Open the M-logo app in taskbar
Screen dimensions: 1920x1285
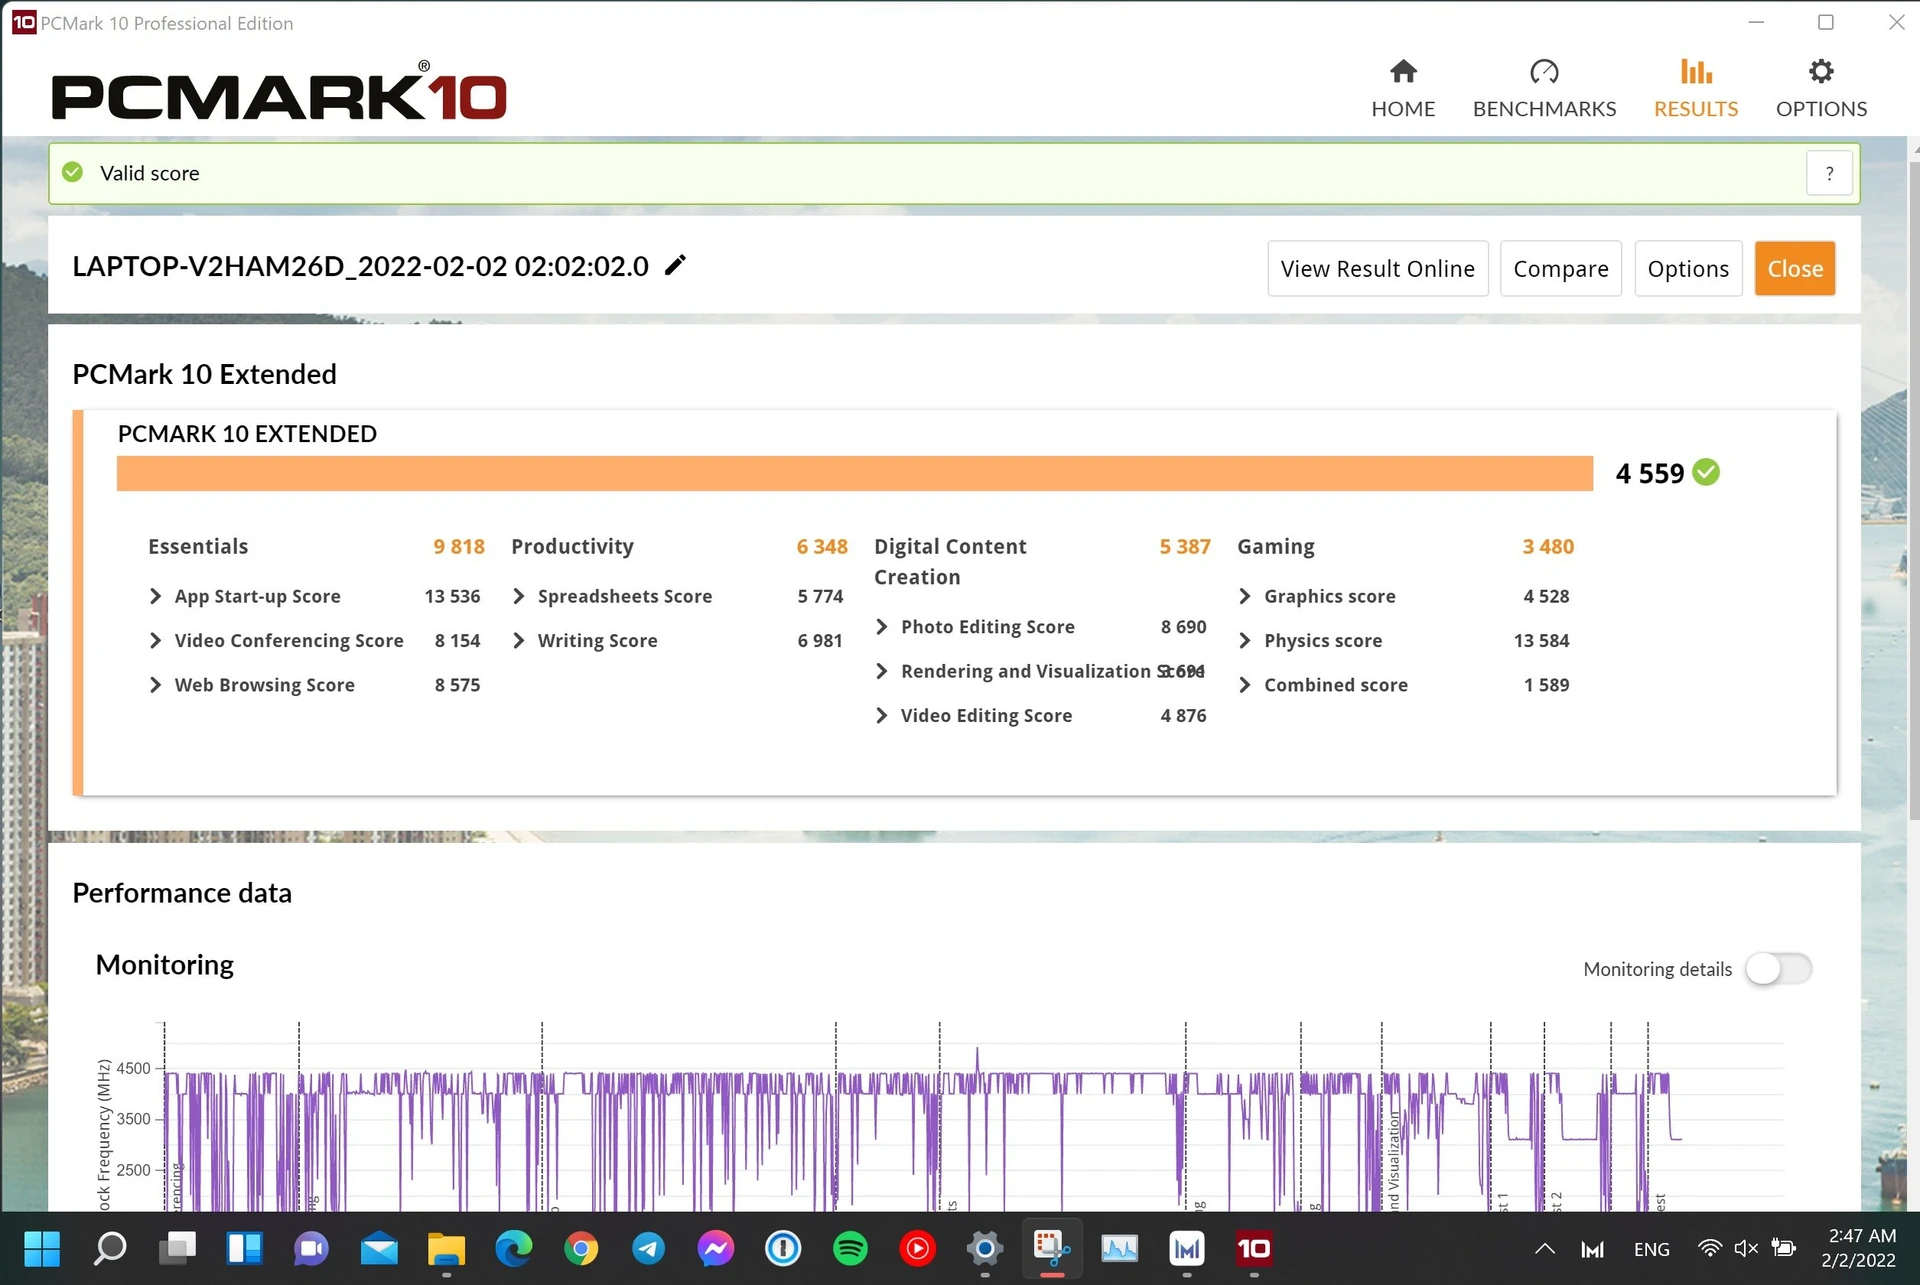click(x=1187, y=1249)
